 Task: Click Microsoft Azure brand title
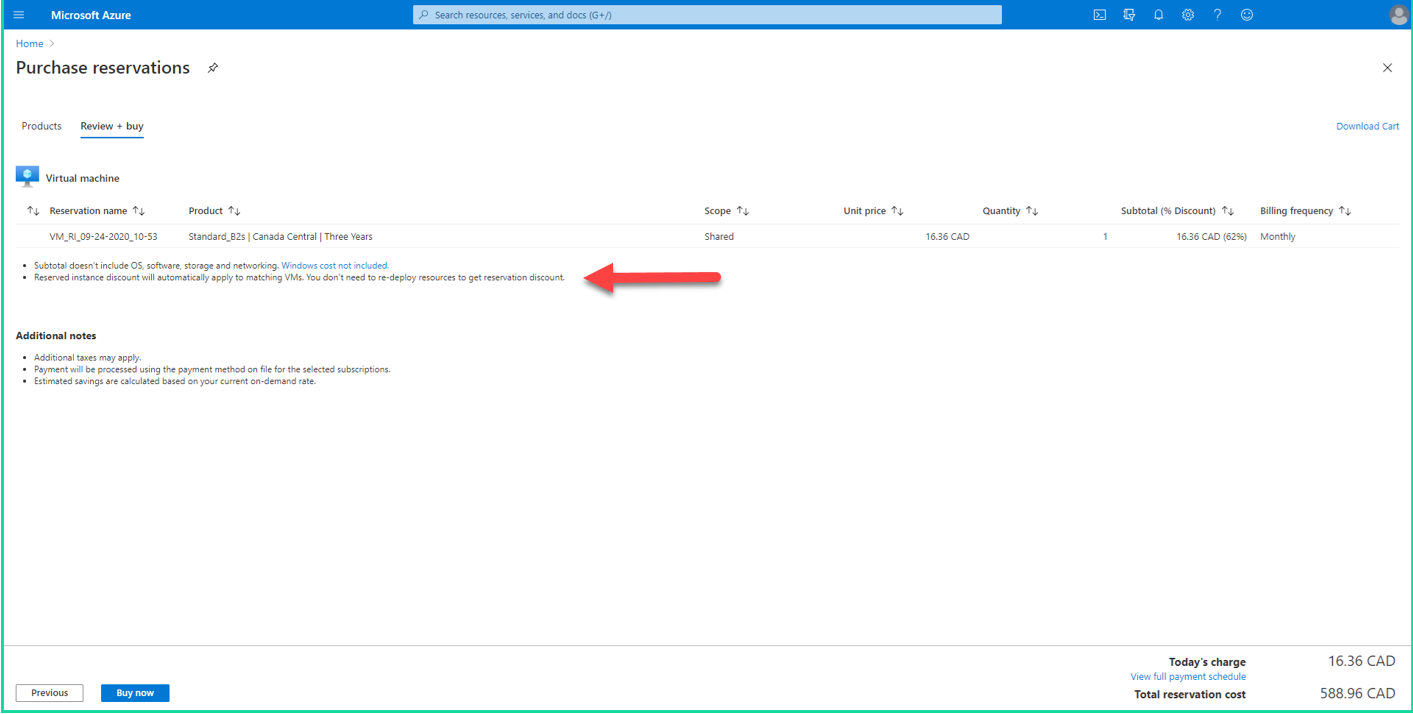coord(91,15)
